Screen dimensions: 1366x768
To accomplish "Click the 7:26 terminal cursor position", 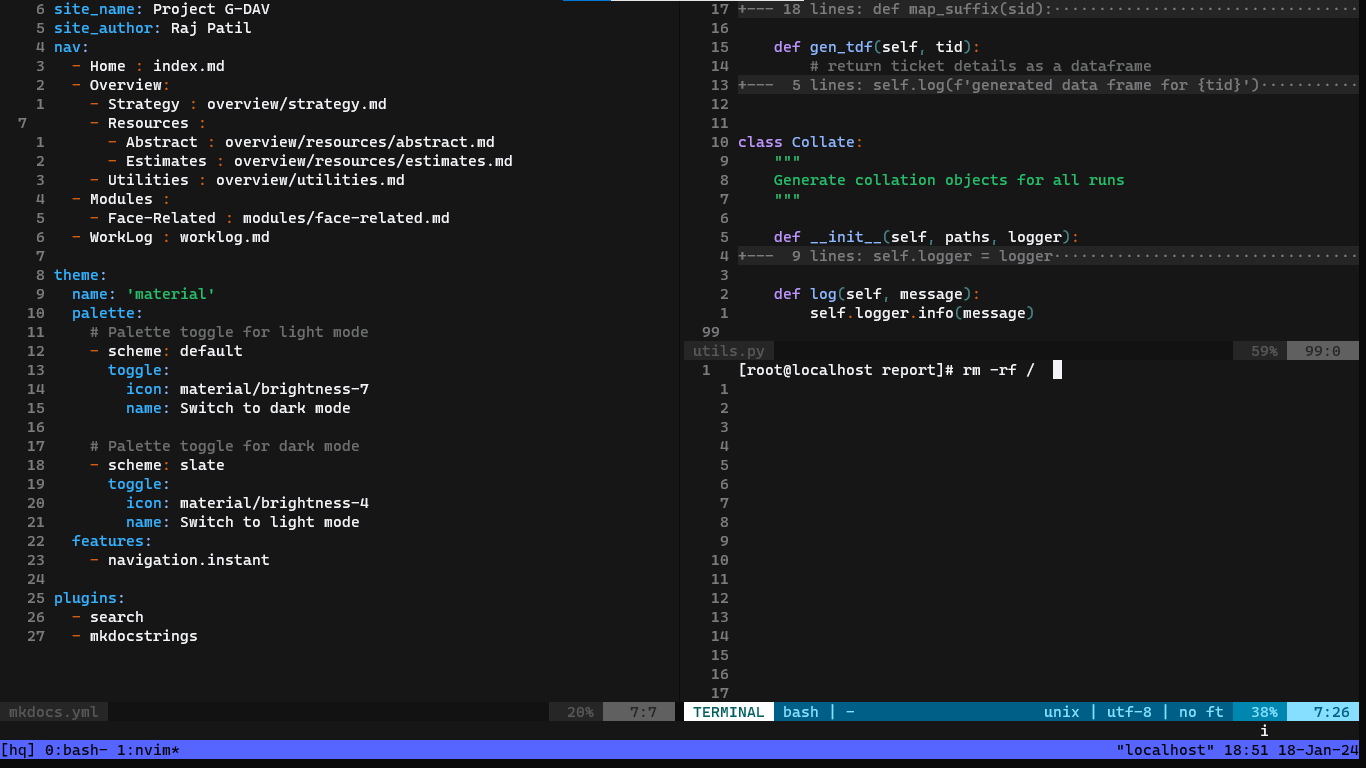I will coord(1323,712).
